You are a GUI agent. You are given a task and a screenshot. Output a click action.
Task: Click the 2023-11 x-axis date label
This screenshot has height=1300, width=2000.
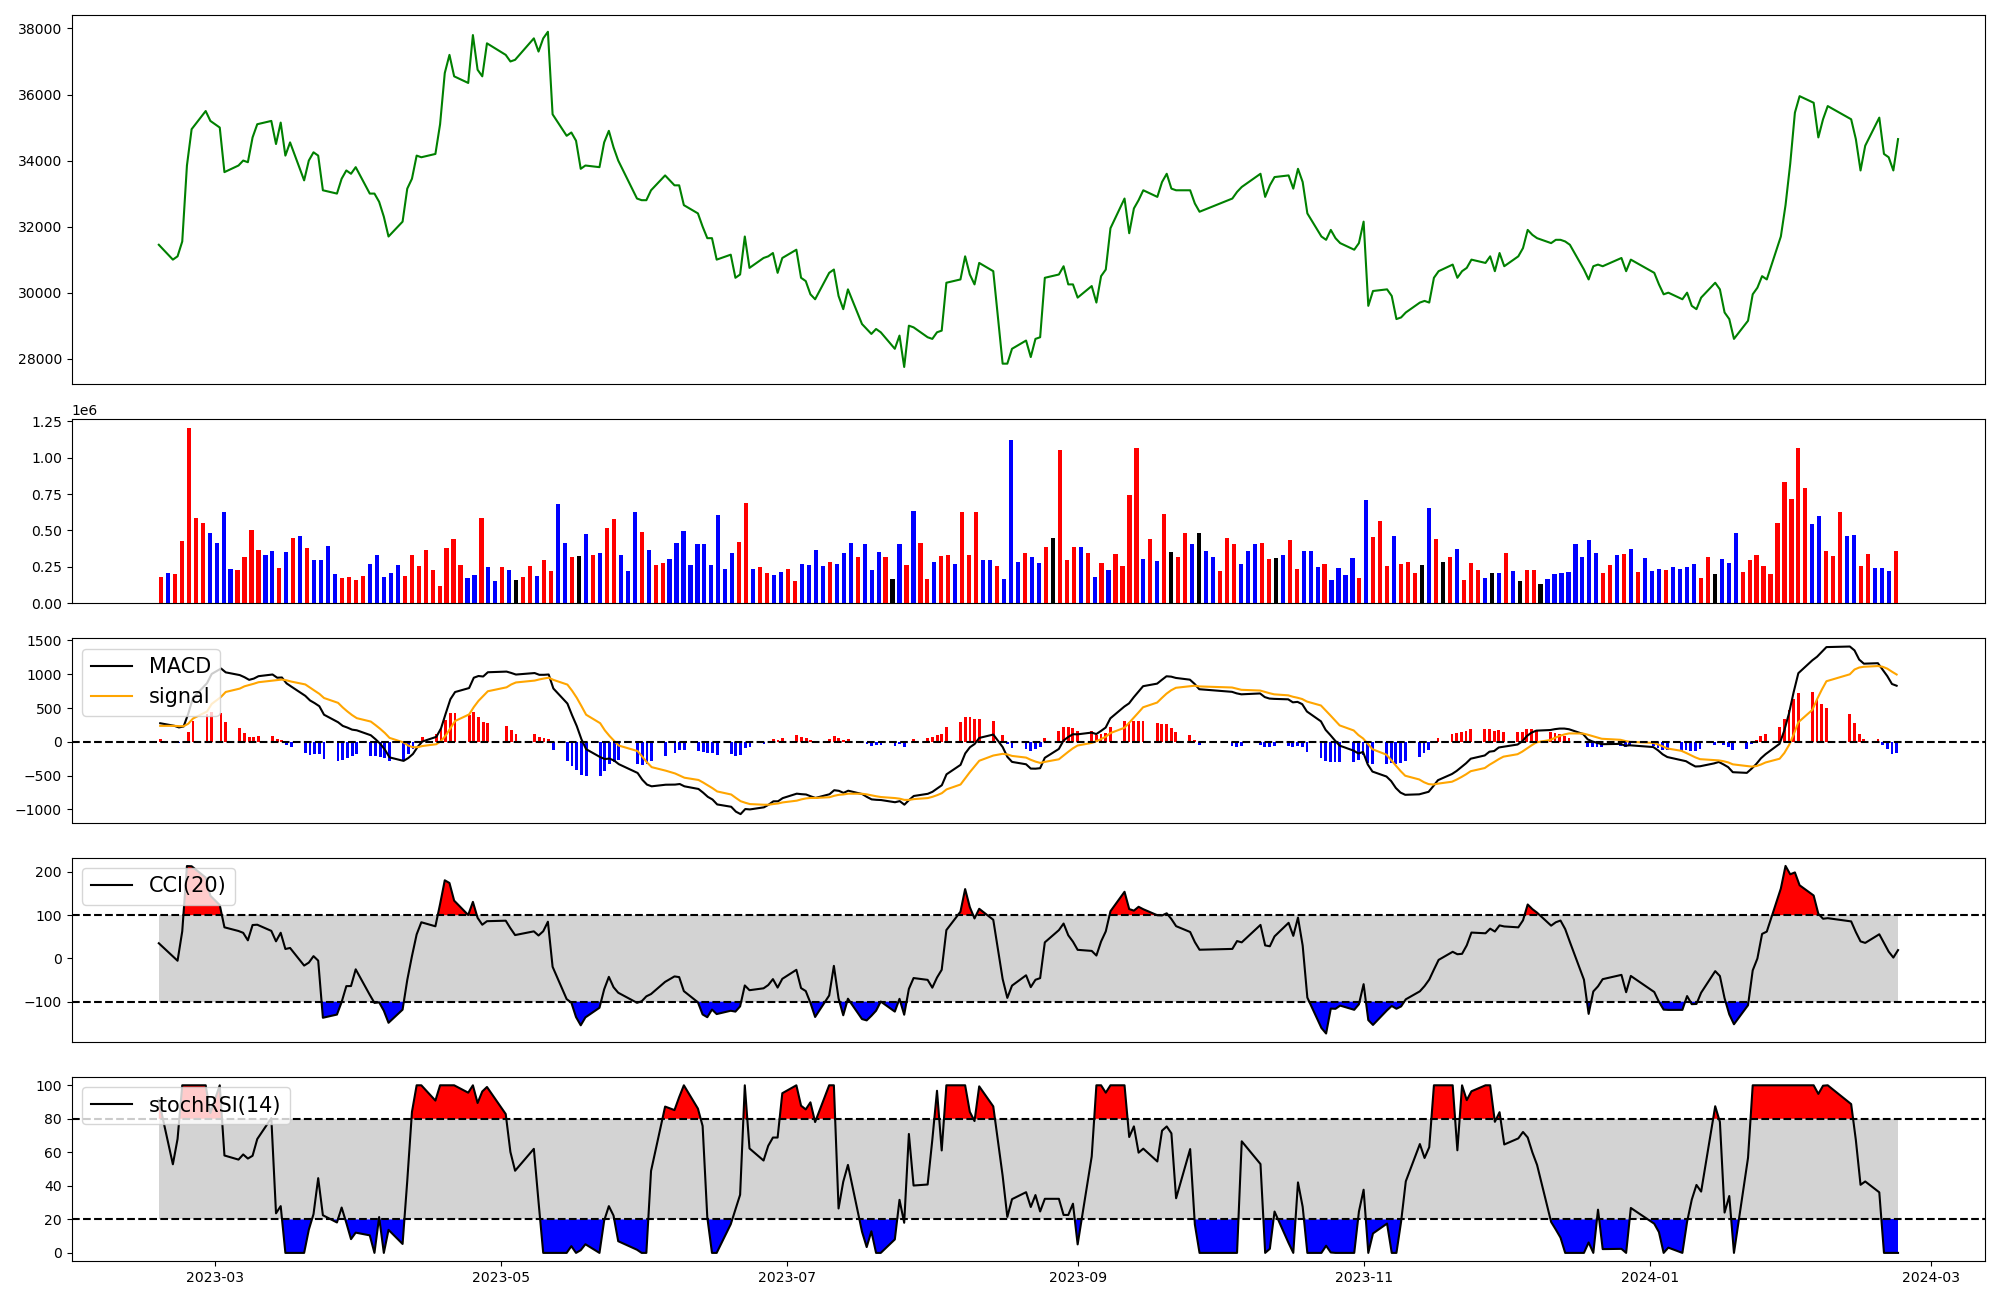pos(1364,1277)
